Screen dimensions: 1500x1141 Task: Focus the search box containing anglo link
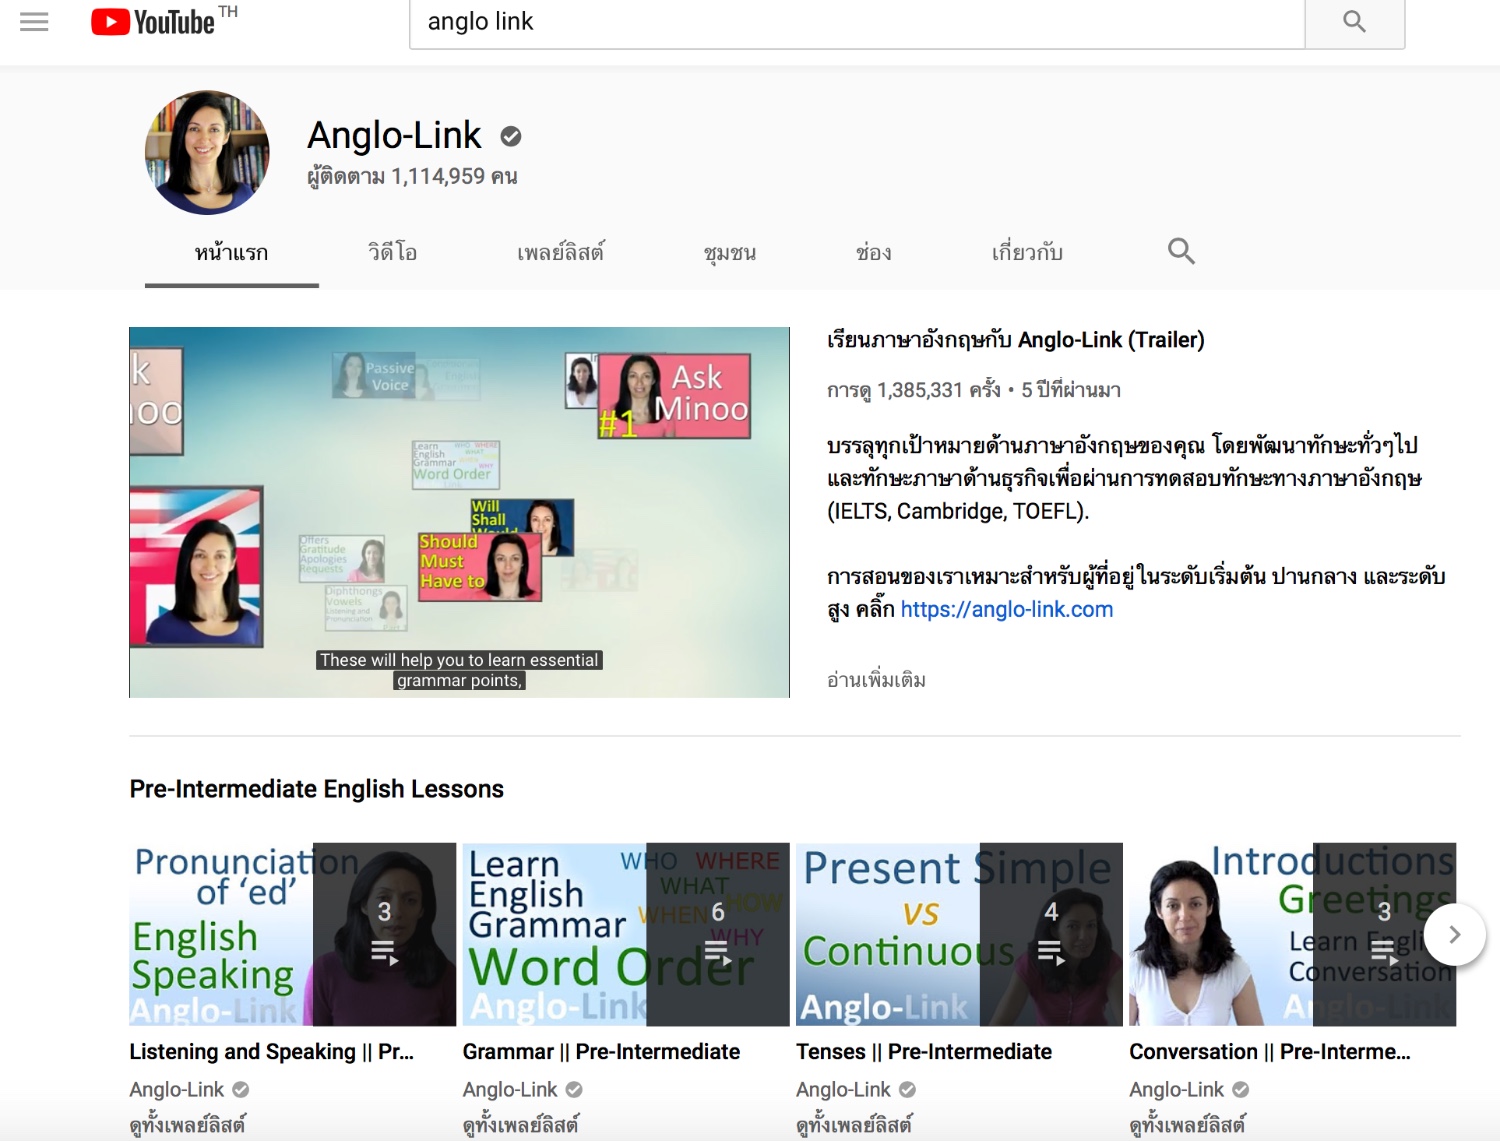tap(857, 22)
